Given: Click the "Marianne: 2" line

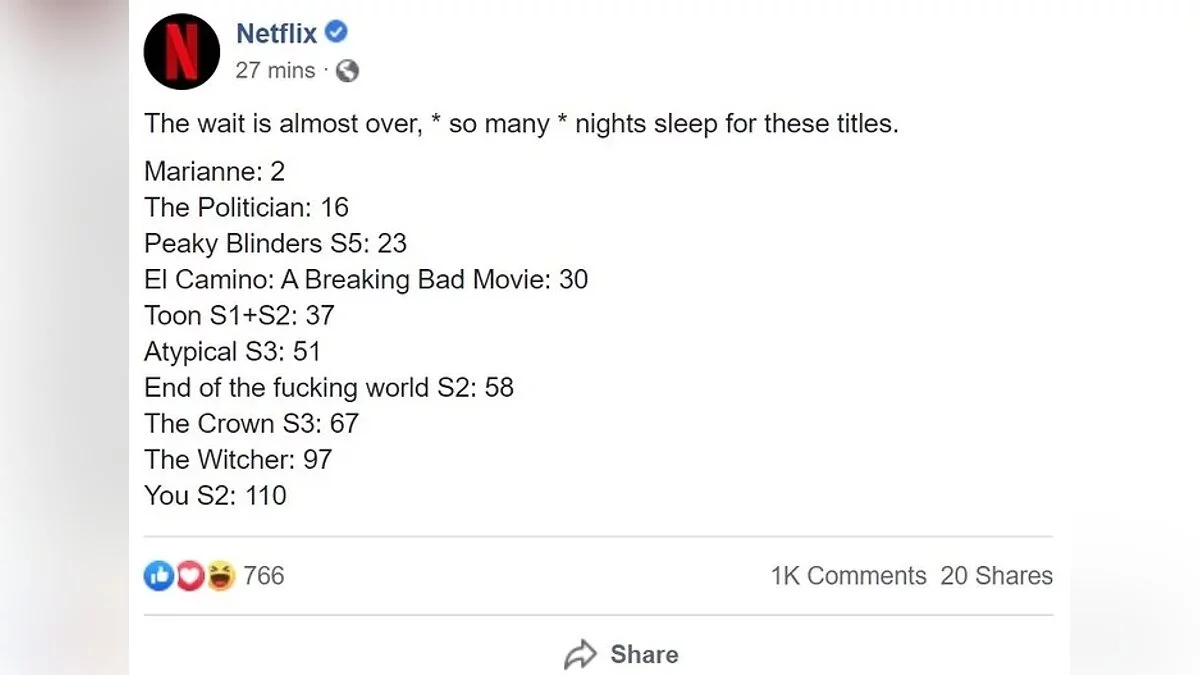Looking at the screenshot, I should pyautogui.click(x=214, y=172).
